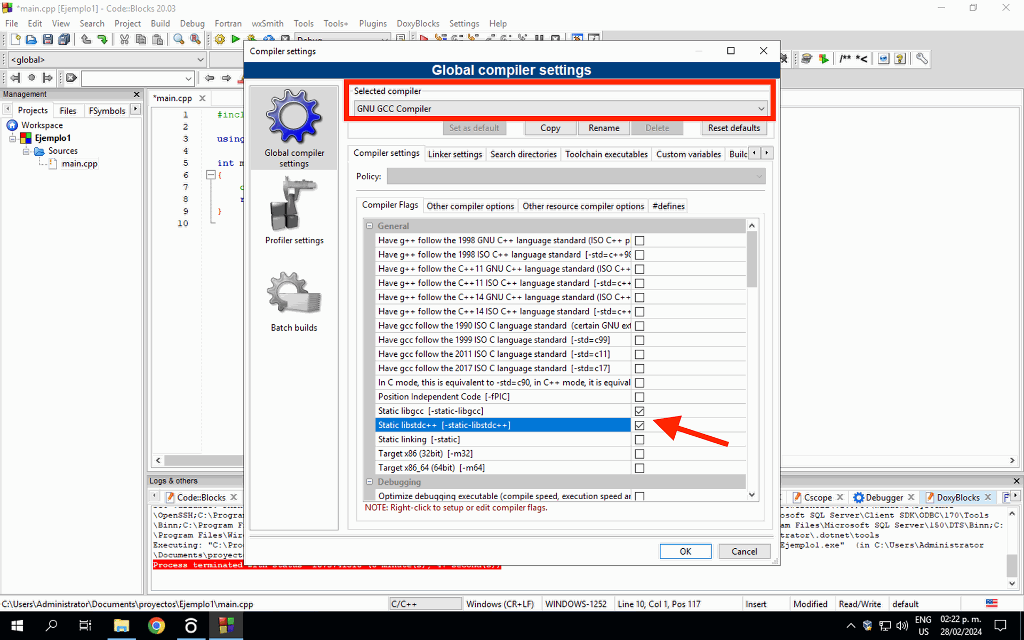This screenshot has width=1024, height=640.
Task: Click the green Run arrow icon
Action: click(236, 39)
